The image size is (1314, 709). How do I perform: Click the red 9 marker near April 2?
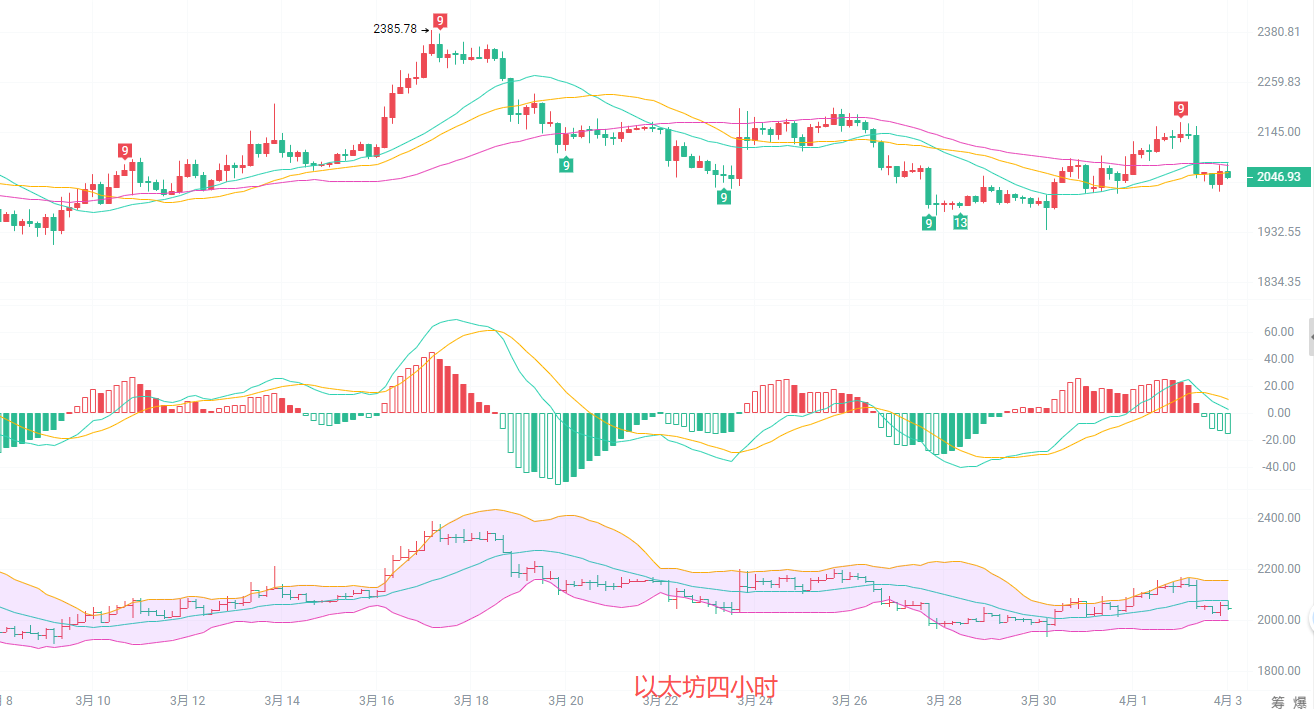click(x=1181, y=109)
